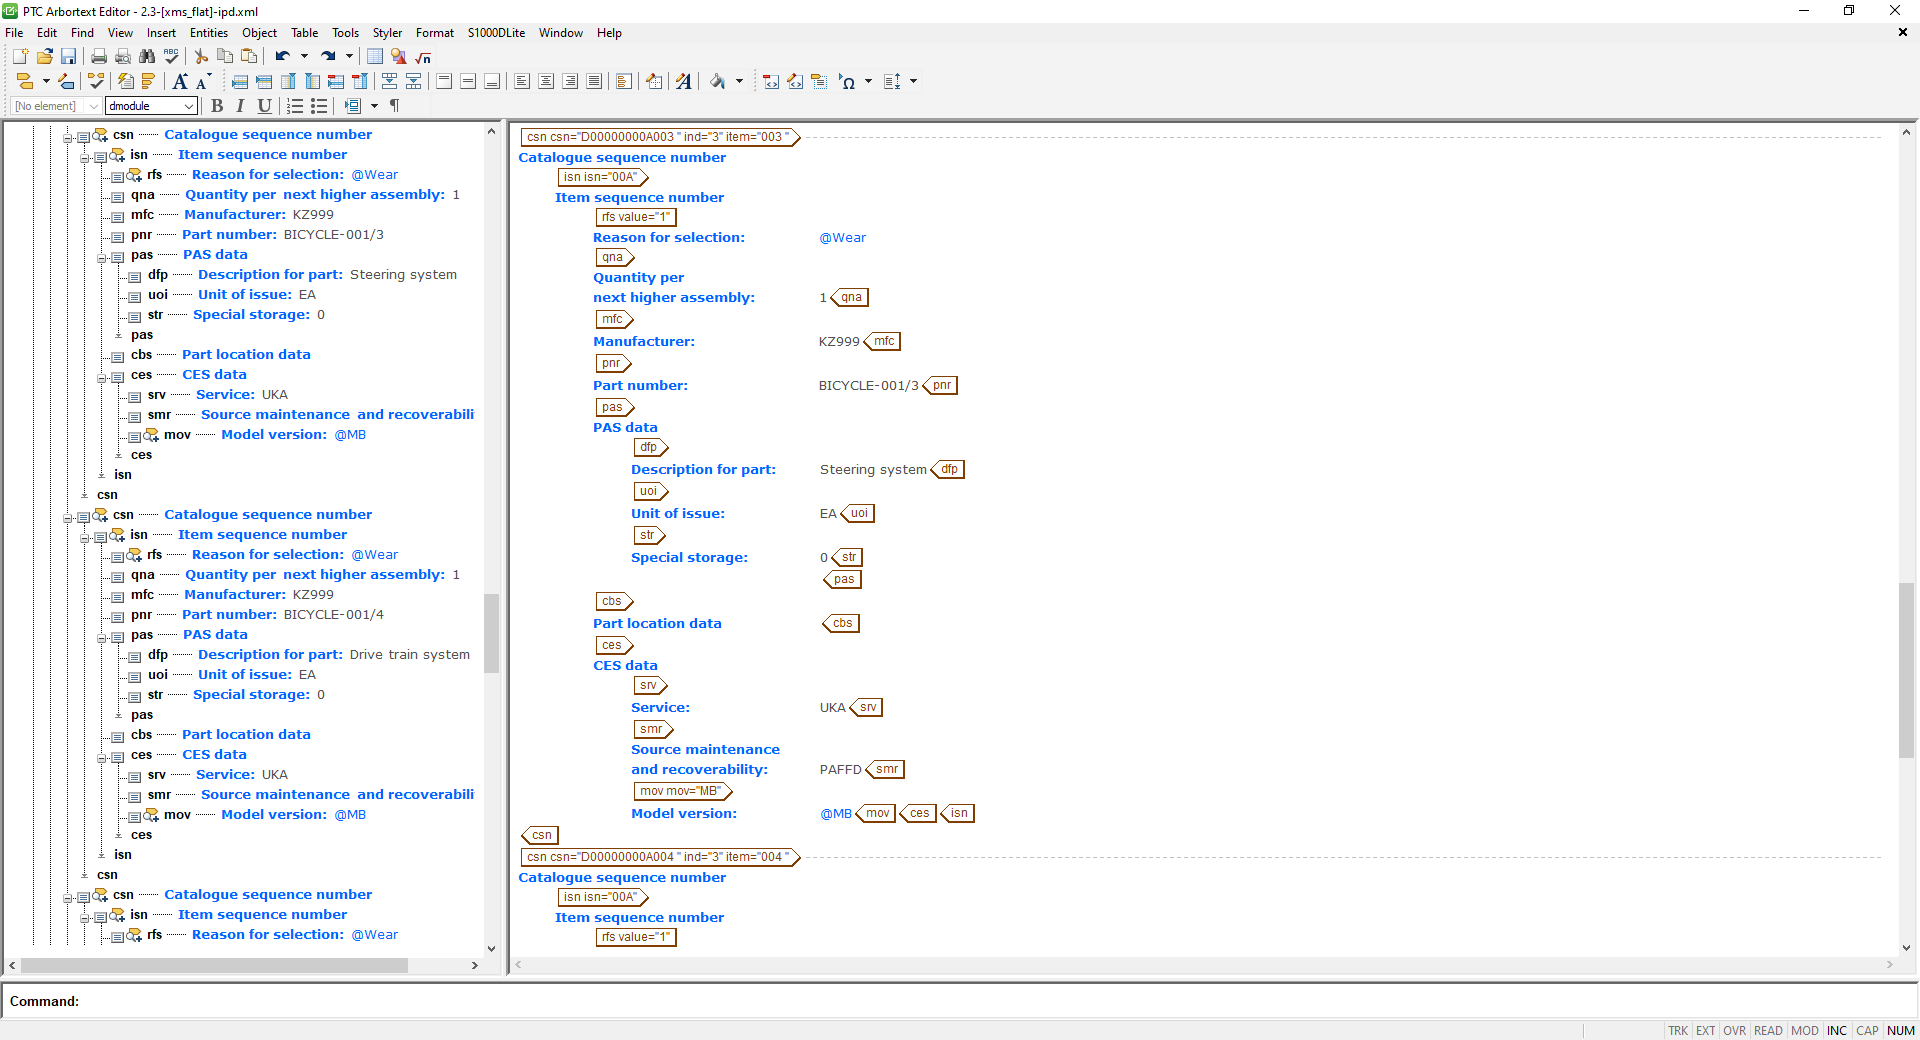The width and height of the screenshot is (1920, 1040).
Task: Open a document using the Open folder icon
Action: pyautogui.click(x=44, y=57)
